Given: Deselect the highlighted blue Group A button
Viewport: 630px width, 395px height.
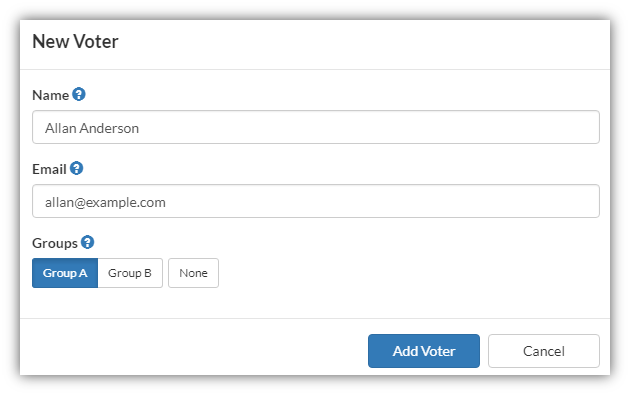Looking at the screenshot, I should 65,273.
